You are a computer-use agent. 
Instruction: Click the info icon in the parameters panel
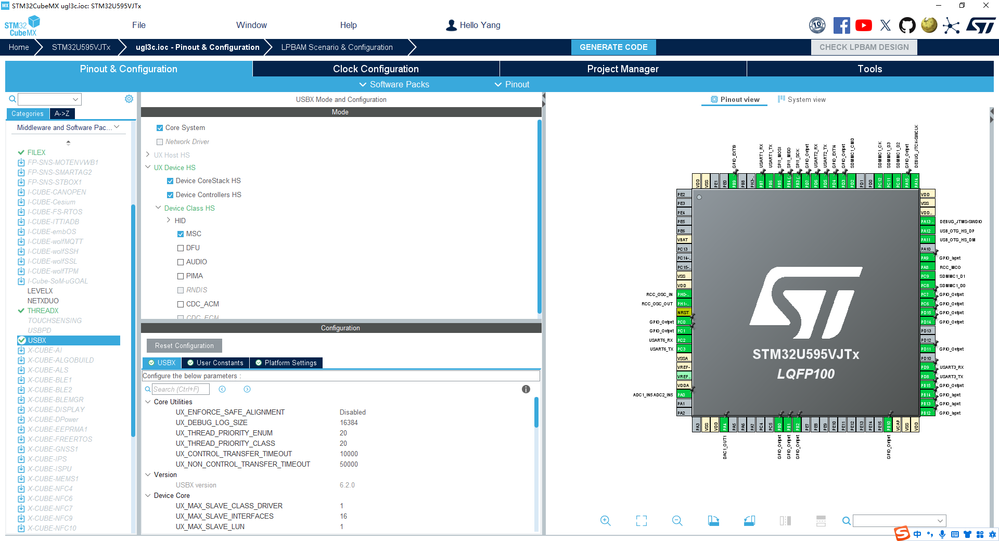(526, 389)
